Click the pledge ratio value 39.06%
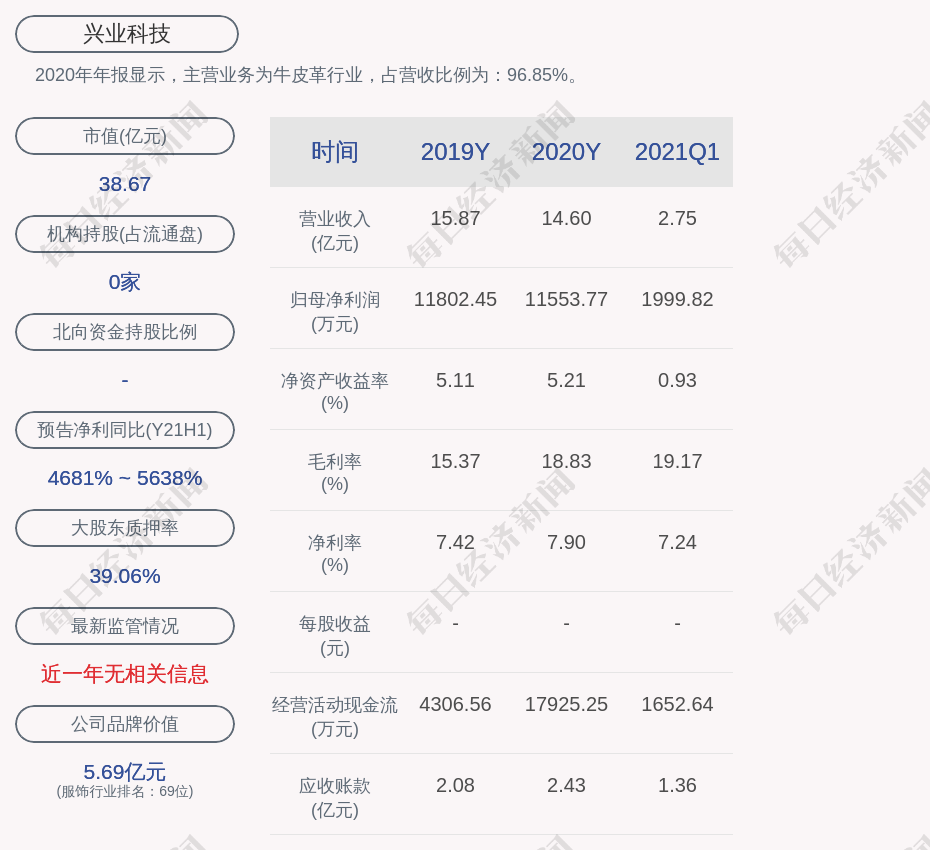930x850 pixels. coord(125,575)
